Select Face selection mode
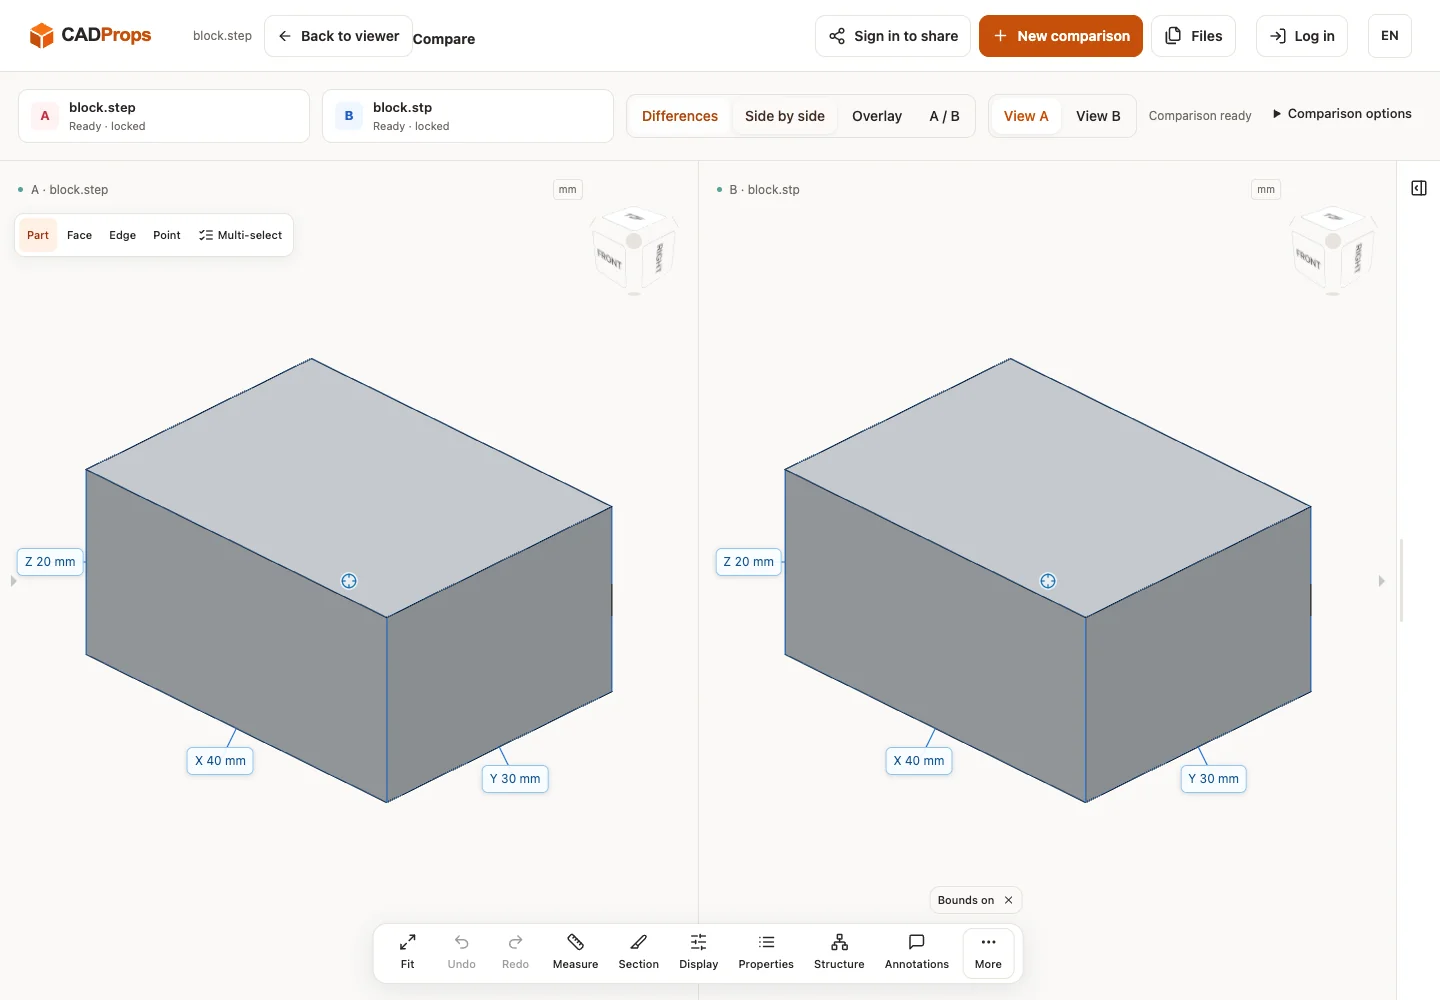 79,235
